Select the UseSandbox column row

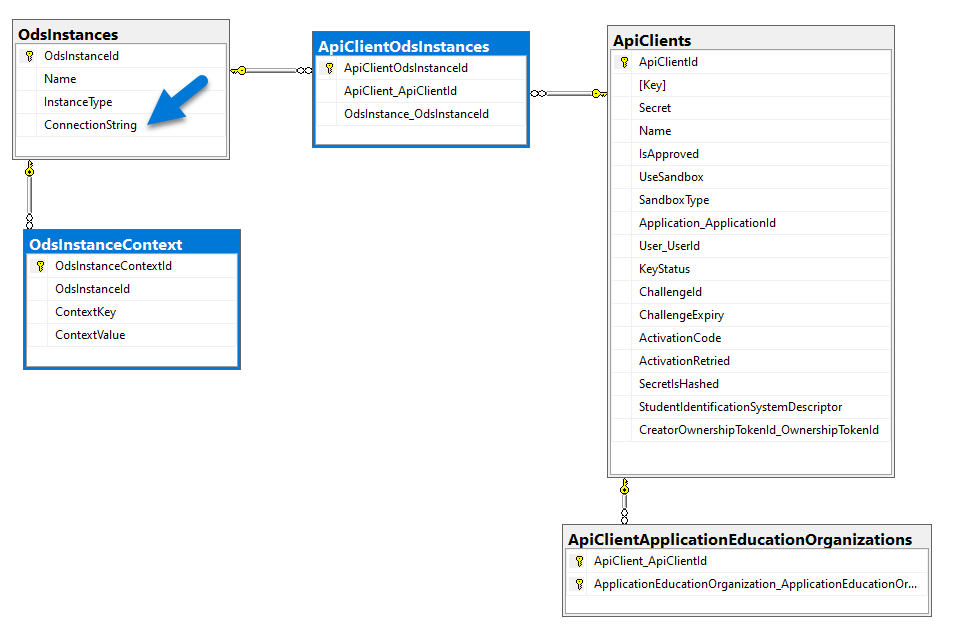point(751,177)
